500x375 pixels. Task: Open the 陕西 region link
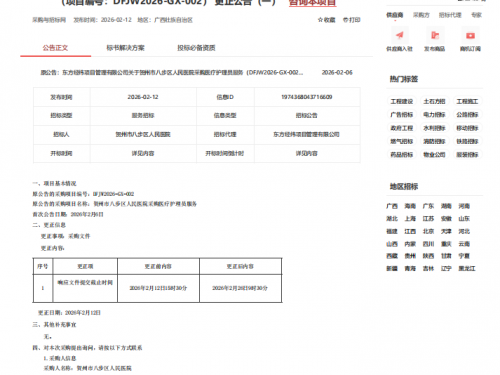click(x=428, y=256)
